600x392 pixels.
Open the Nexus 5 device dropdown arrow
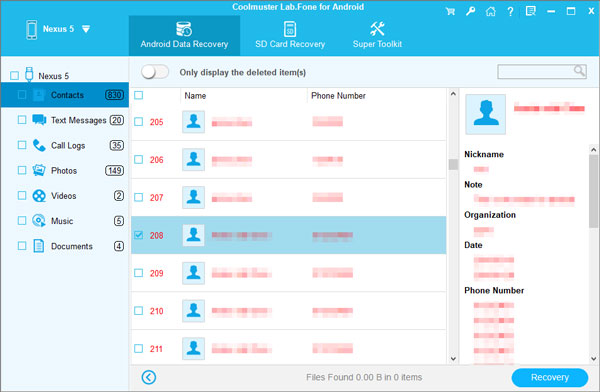tap(86, 29)
